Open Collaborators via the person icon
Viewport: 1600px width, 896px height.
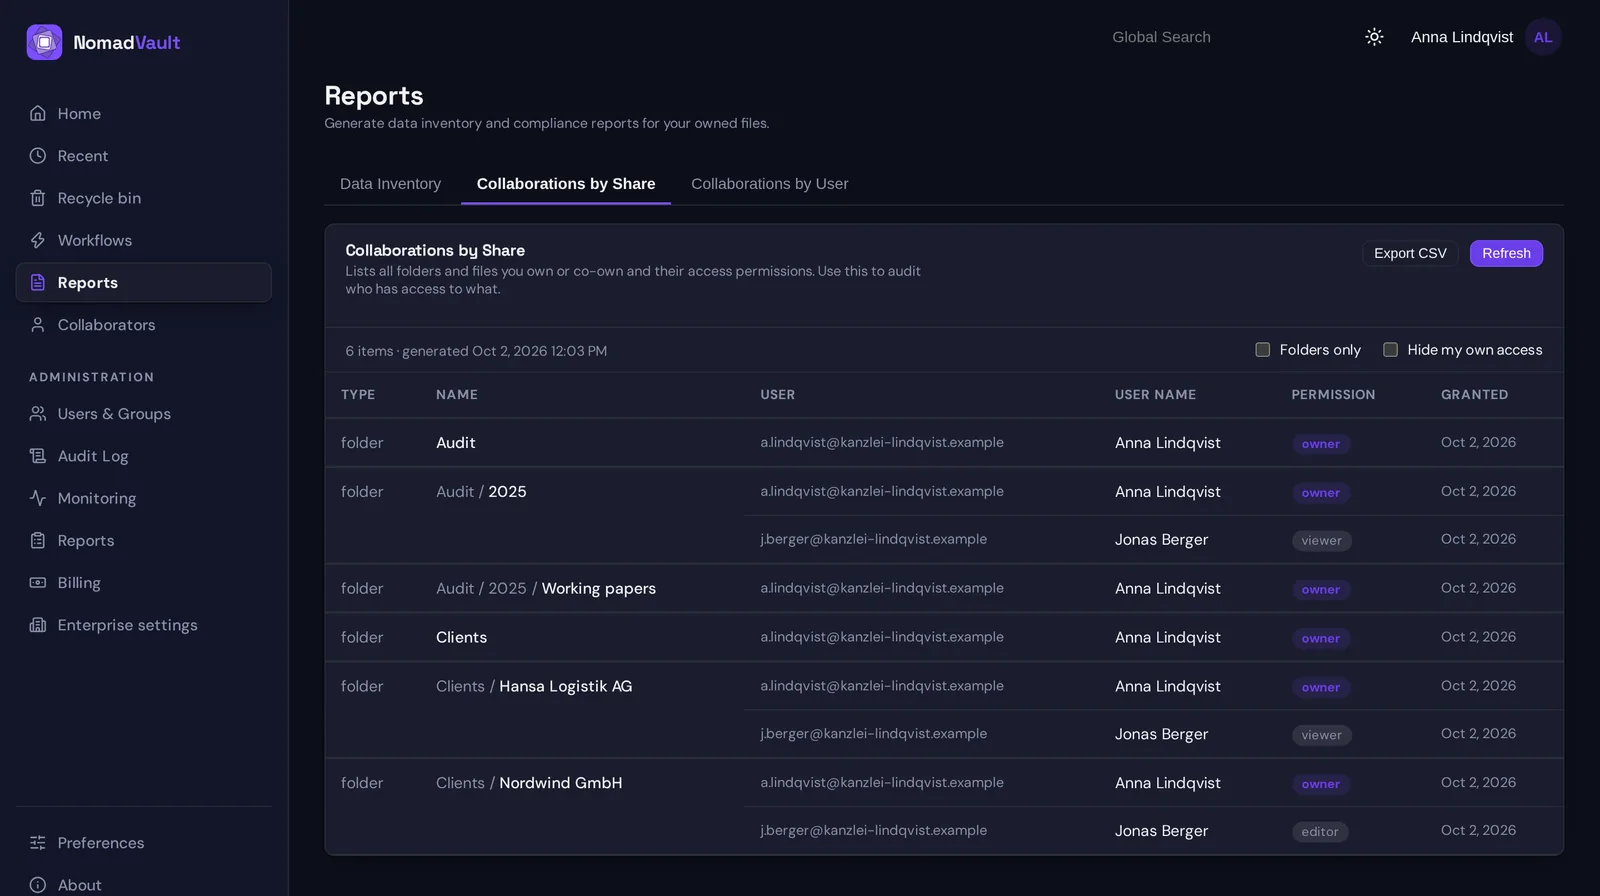click(x=38, y=325)
